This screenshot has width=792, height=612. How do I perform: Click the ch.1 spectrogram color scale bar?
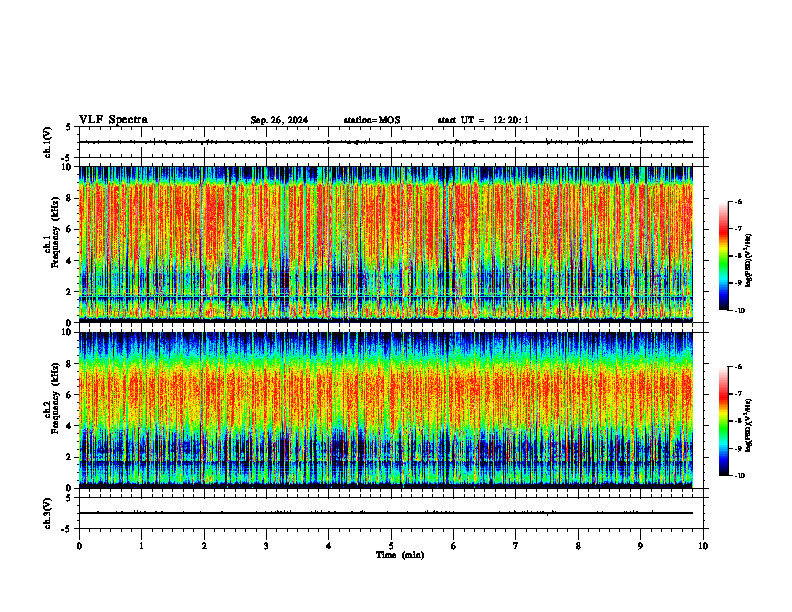723,256
